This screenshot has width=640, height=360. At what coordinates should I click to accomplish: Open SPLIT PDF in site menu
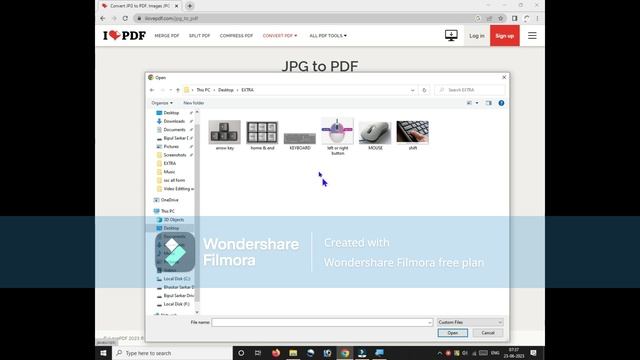(199, 36)
